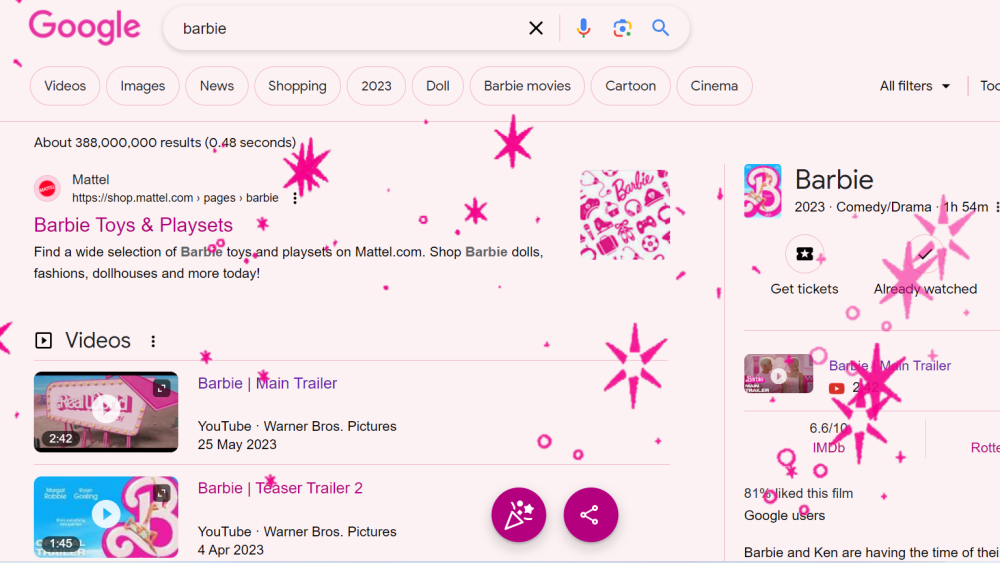Click the '4 Apr 2023' video date
This screenshot has height=563, width=1000.
pos(230,550)
